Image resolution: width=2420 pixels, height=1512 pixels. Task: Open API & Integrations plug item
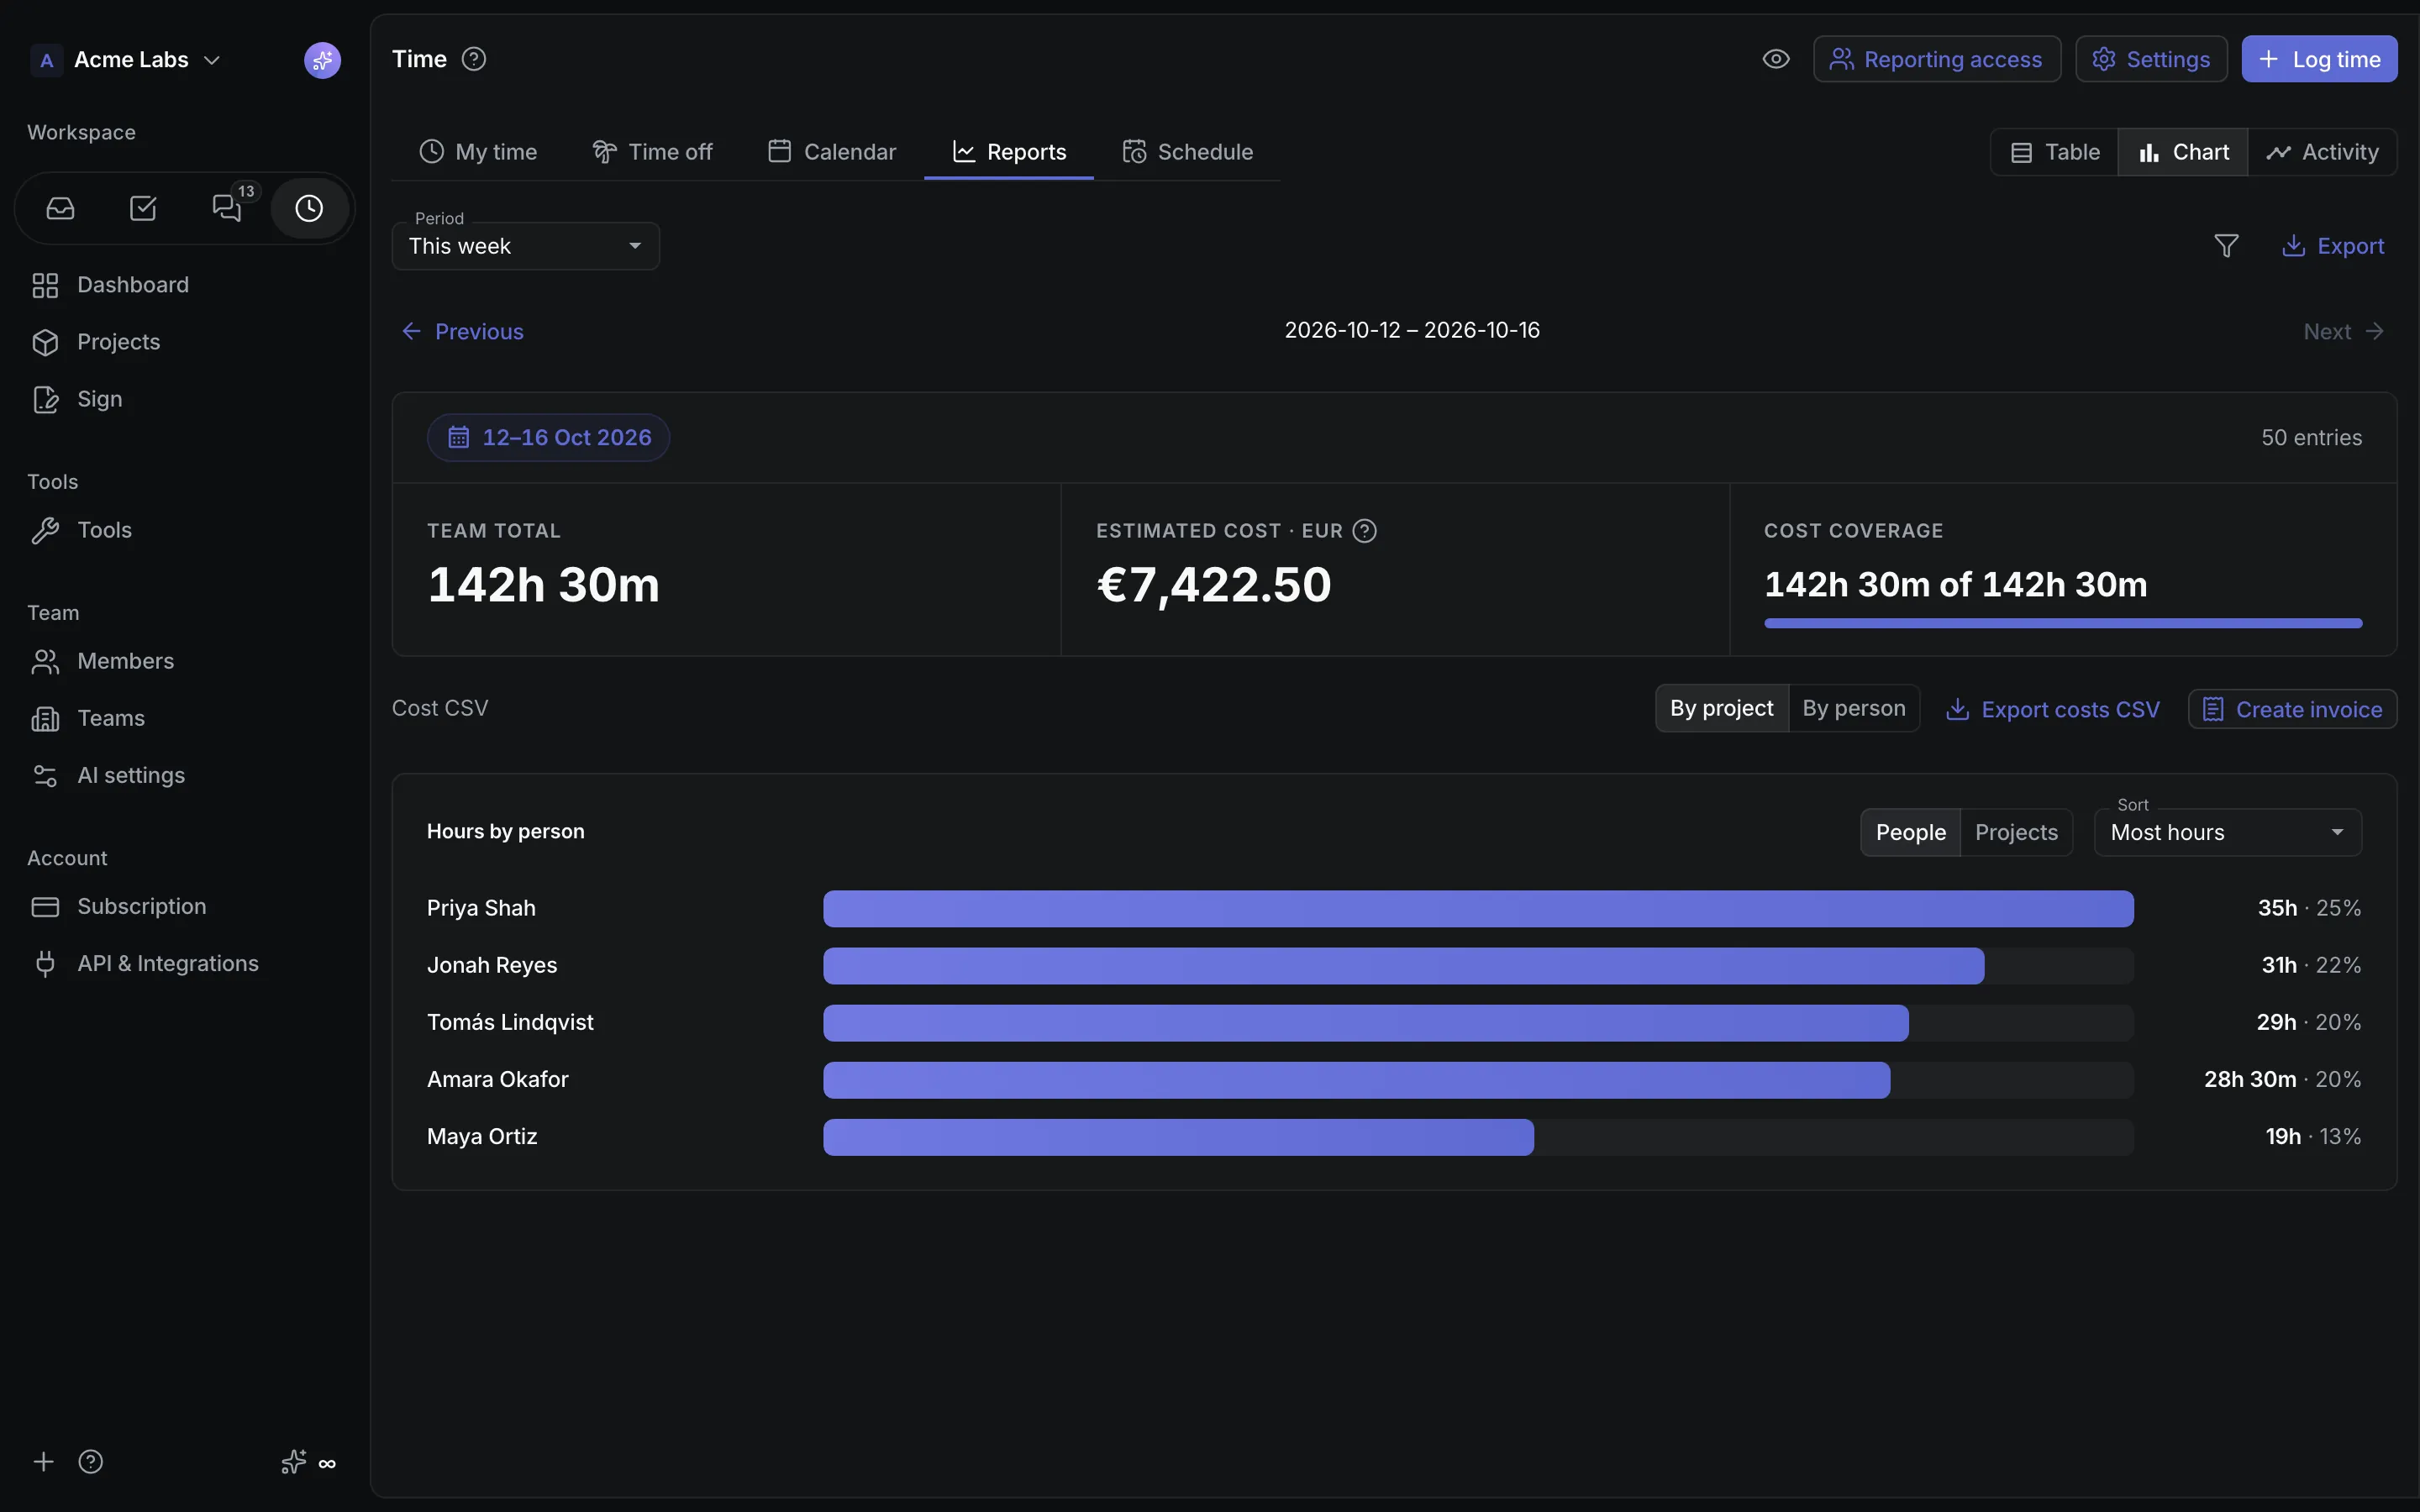point(185,963)
